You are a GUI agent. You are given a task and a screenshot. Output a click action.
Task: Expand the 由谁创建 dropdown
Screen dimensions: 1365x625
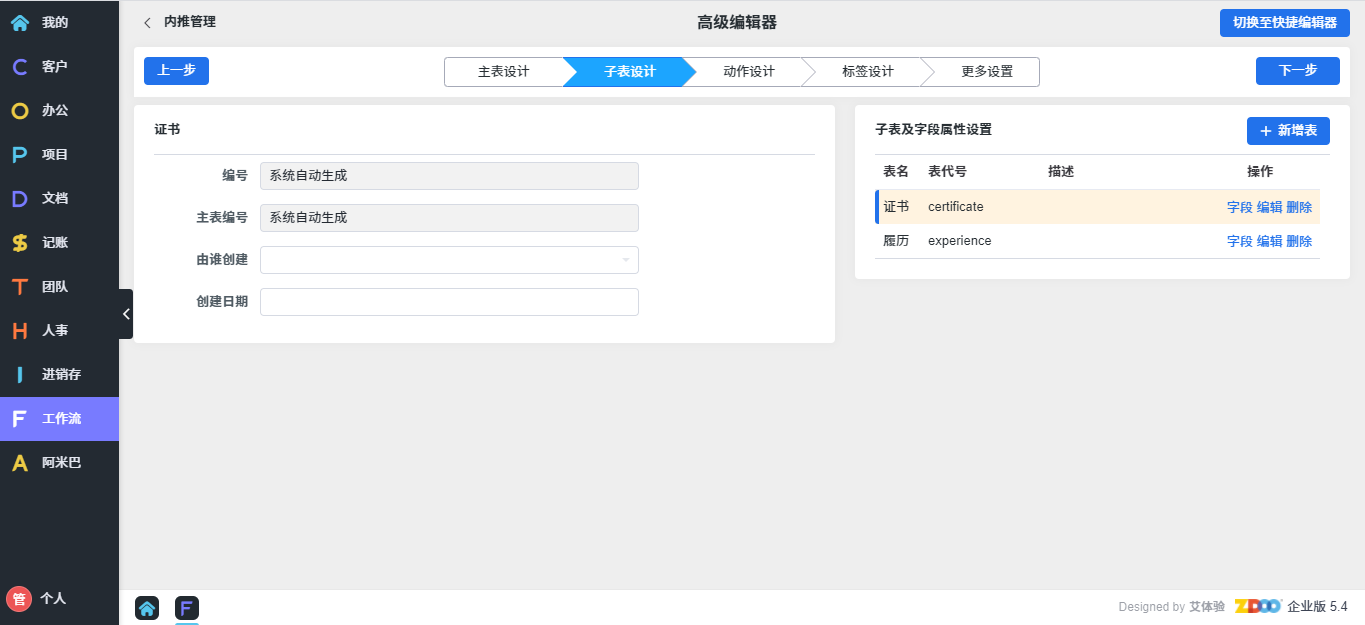(x=449, y=260)
